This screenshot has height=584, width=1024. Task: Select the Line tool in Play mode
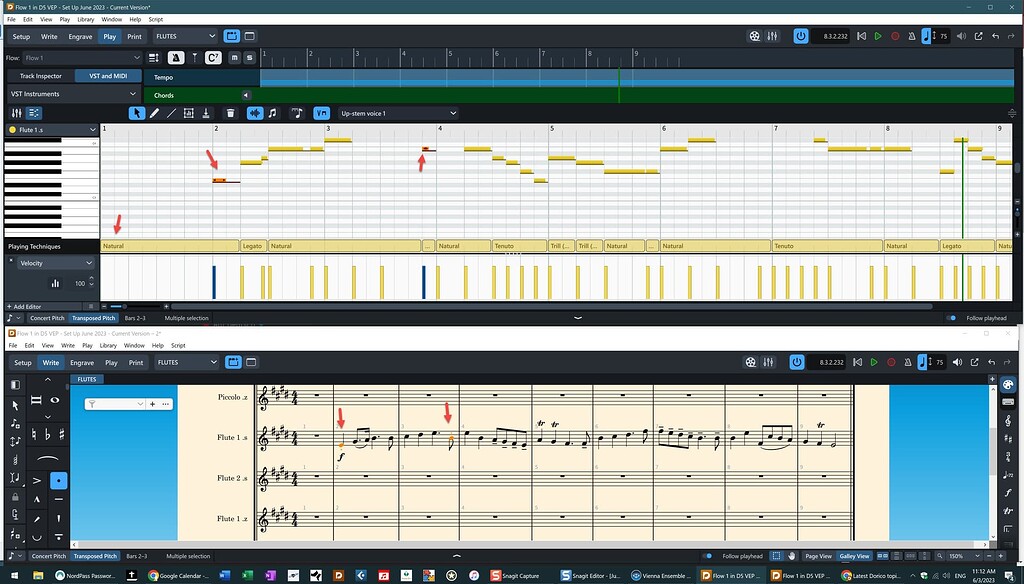coord(170,113)
